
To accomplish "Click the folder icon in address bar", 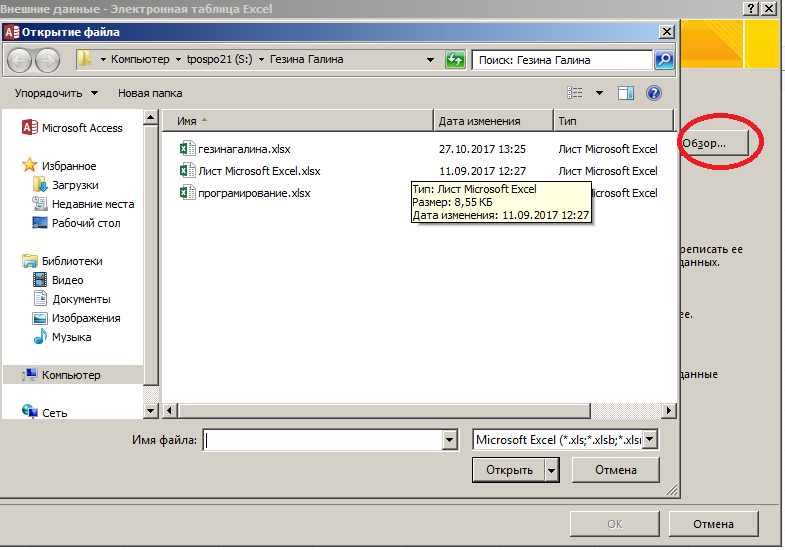I will (85, 59).
